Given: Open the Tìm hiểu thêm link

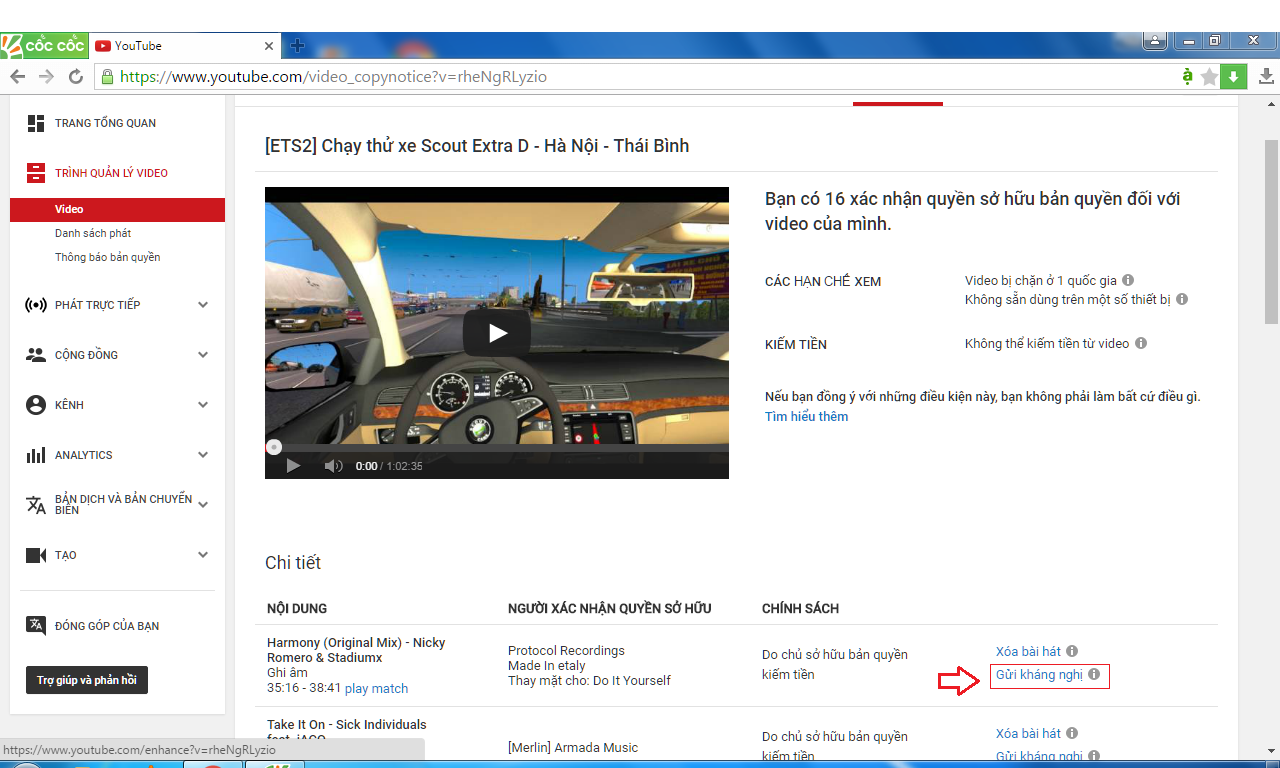Looking at the screenshot, I should pyautogui.click(x=806, y=416).
